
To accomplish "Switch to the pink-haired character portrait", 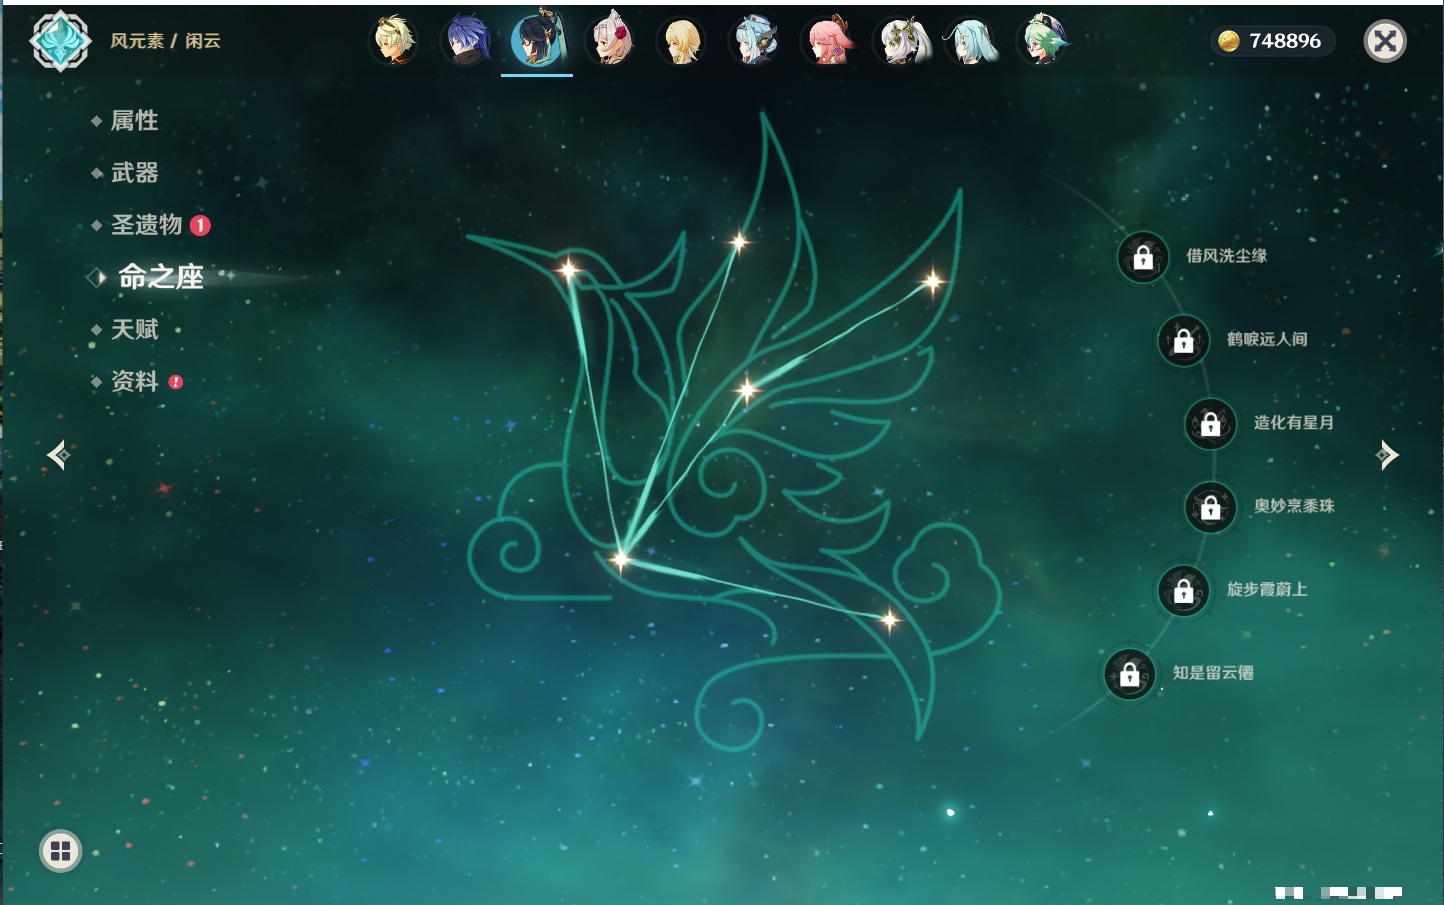I will (829, 41).
